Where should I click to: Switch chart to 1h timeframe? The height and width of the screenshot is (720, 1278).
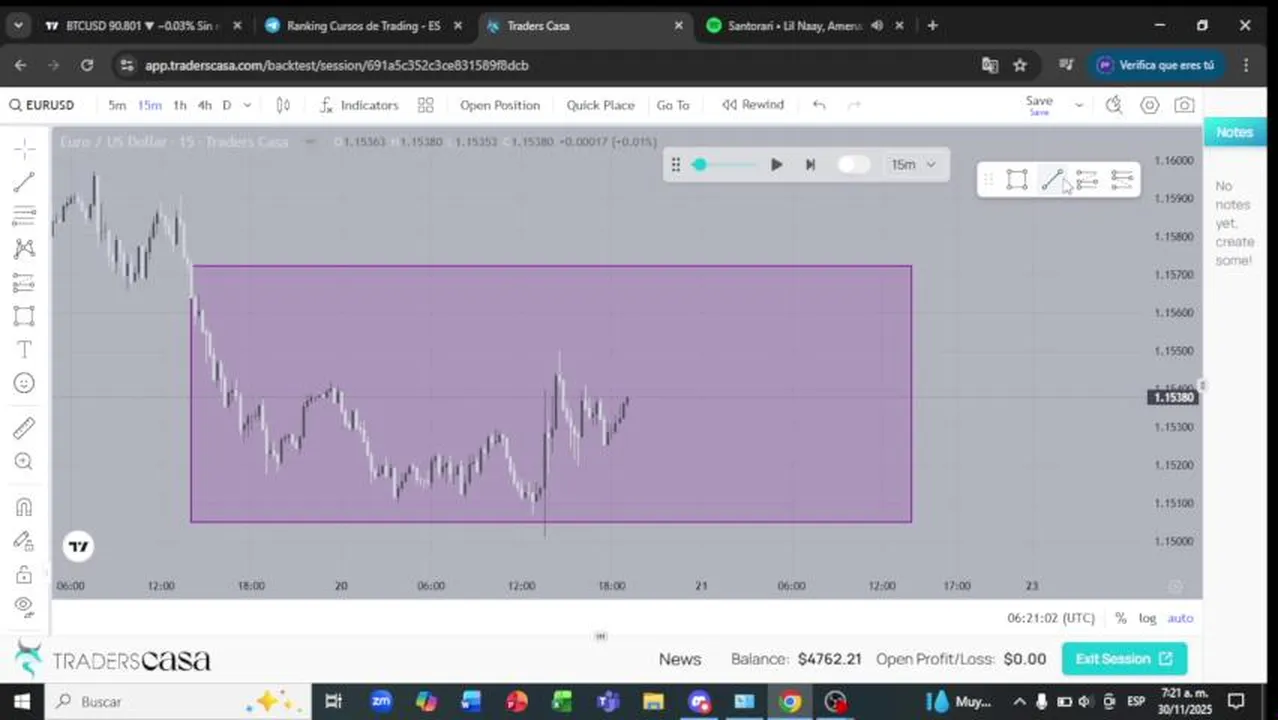point(180,105)
